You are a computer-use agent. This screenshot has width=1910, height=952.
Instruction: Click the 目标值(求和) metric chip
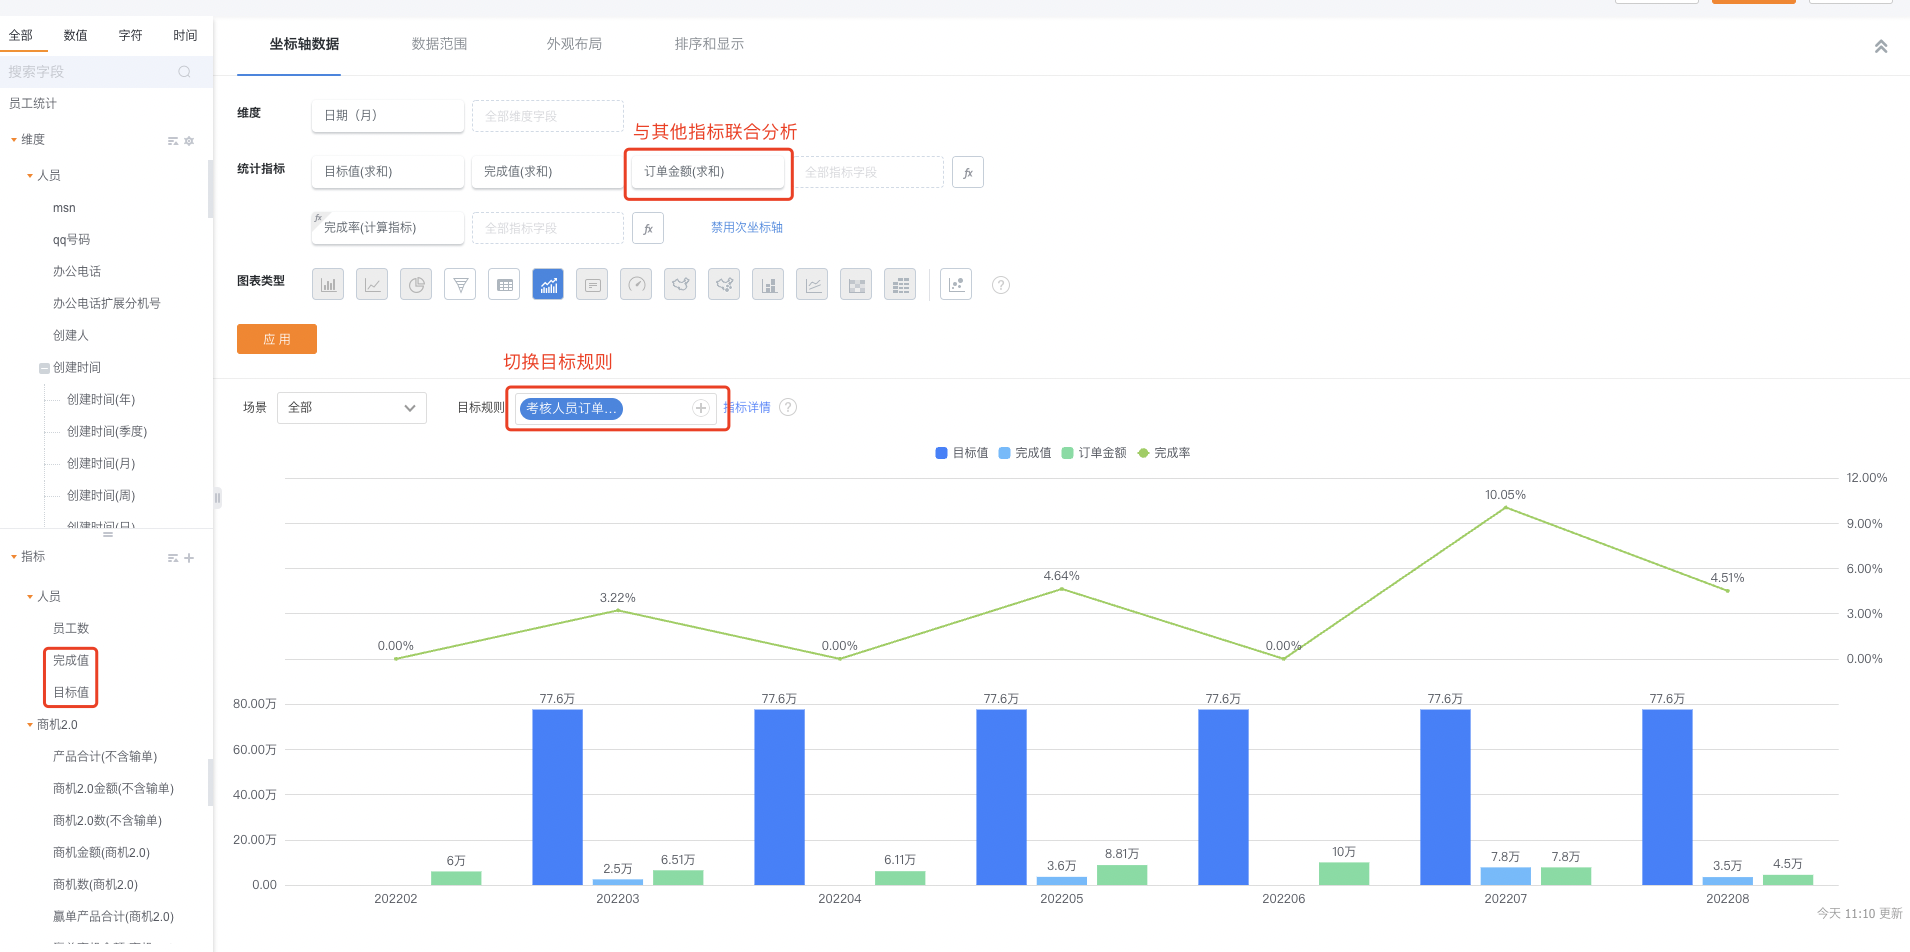pos(388,172)
